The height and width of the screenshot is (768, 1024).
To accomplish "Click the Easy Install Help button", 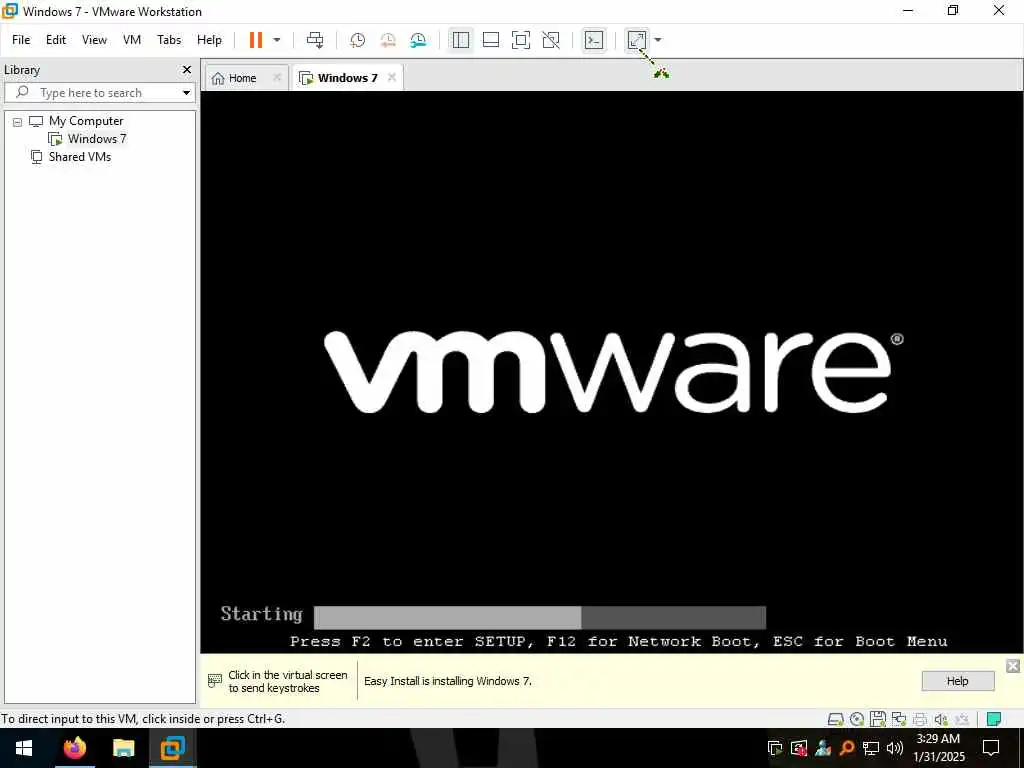I will [x=958, y=681].
